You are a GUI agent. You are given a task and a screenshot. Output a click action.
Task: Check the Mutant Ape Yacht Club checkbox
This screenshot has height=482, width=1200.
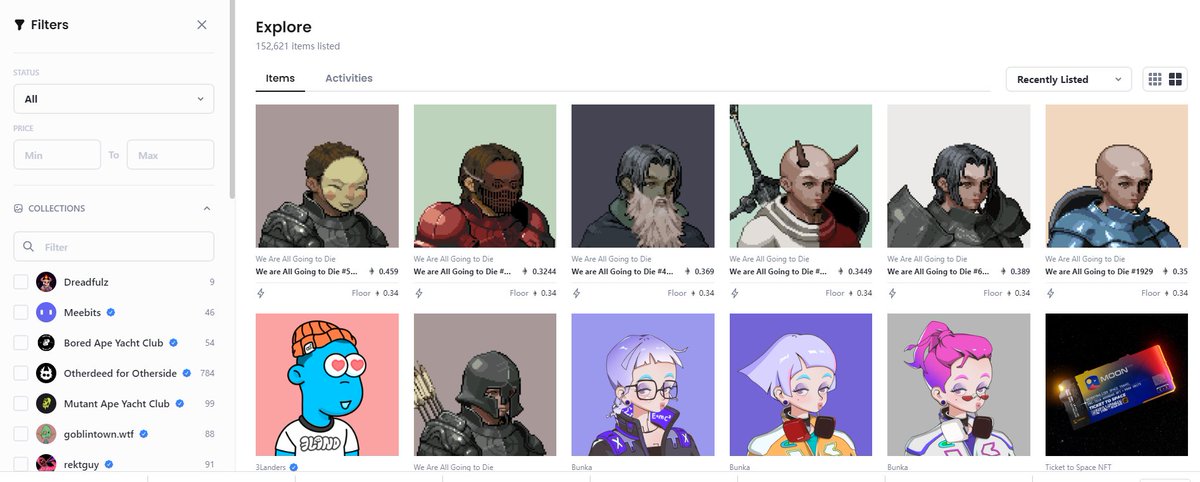21,403
